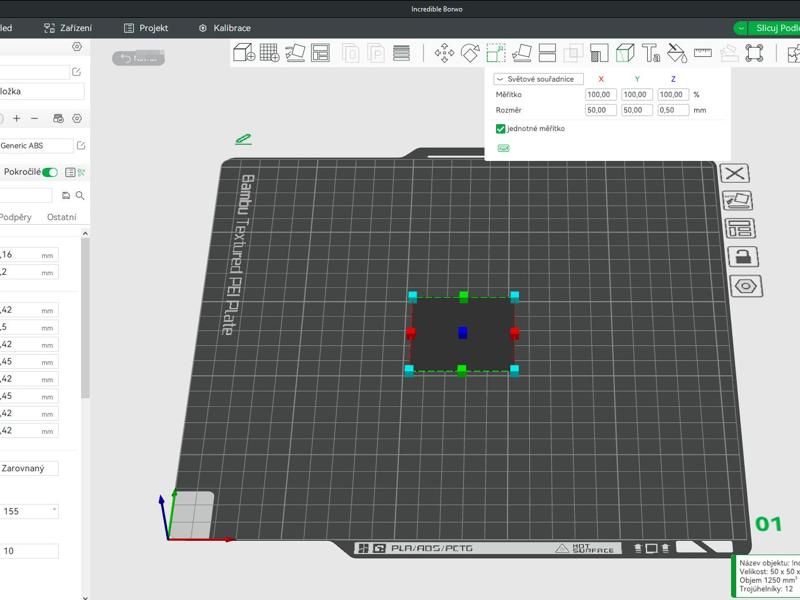Click the settings scrollbar up arrow
This screenshot has width=800, height=600.
click(x=85, y=233)
